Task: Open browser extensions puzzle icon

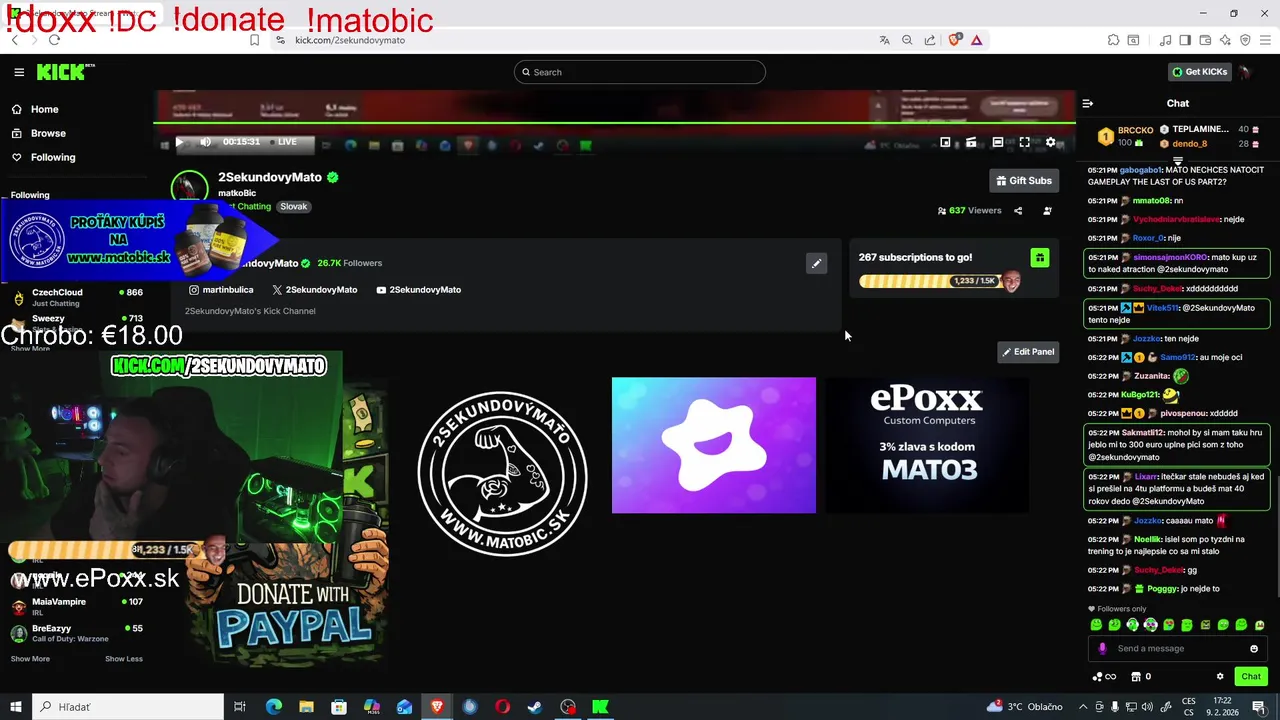Action: click(1113, 40)
